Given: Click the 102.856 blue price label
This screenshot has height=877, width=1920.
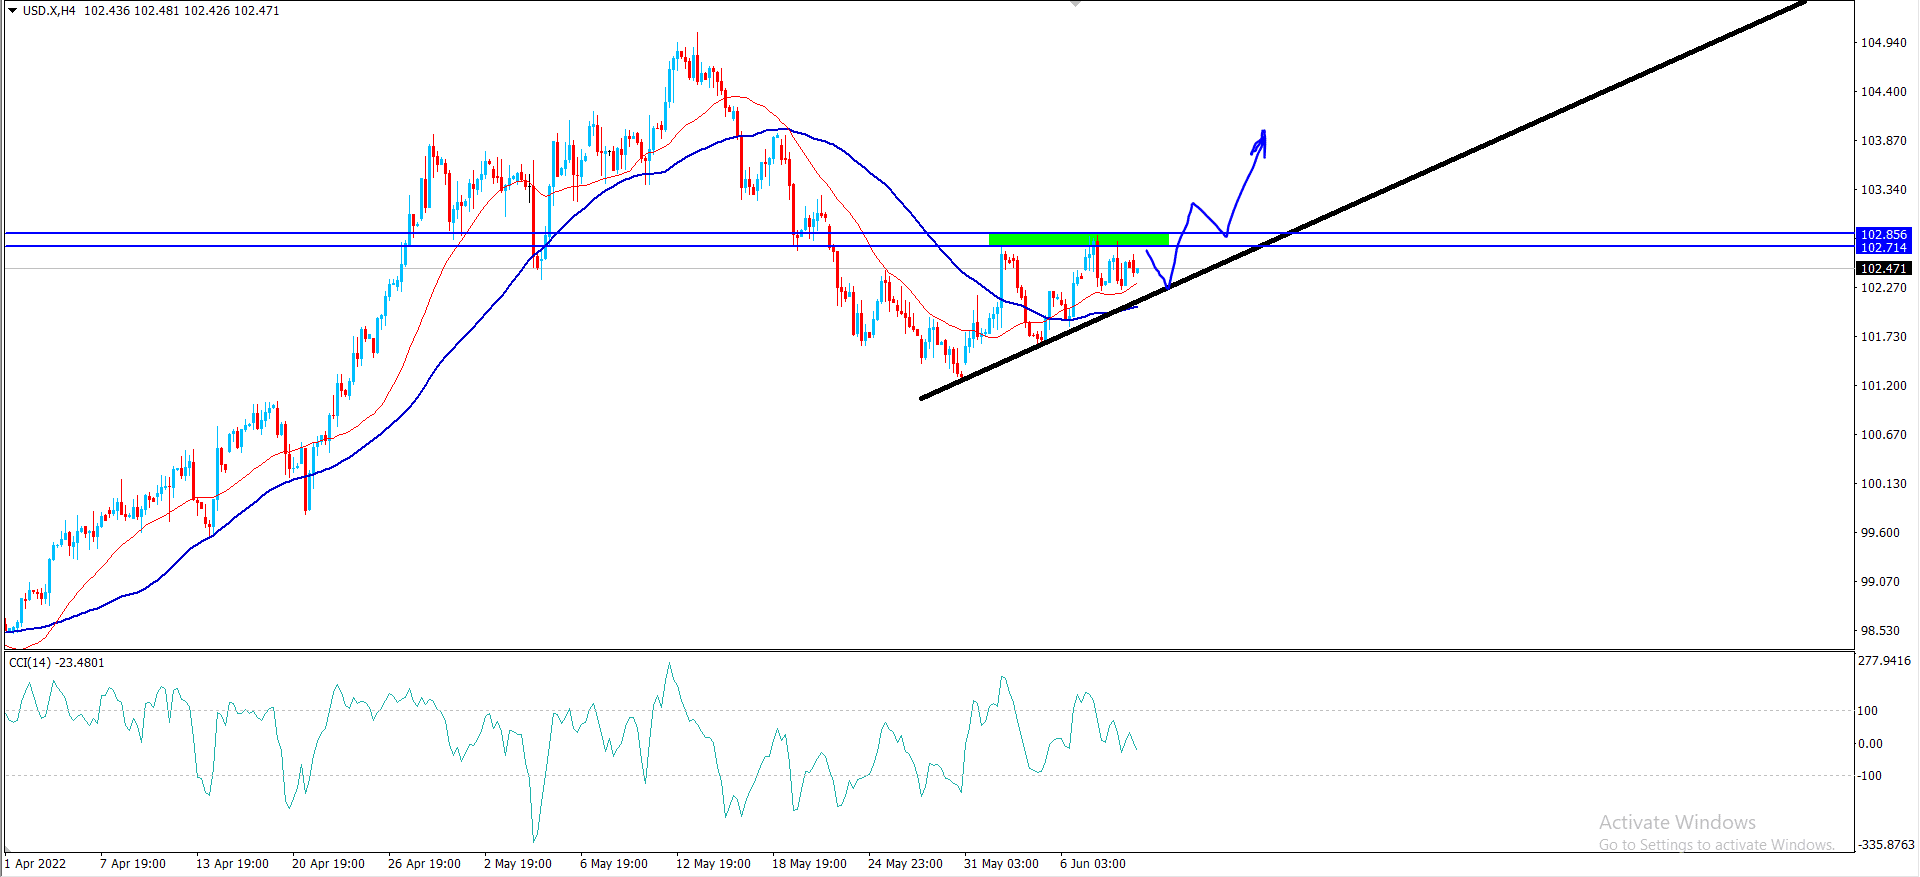Looking at the screenshot, I should (1883, 235).
